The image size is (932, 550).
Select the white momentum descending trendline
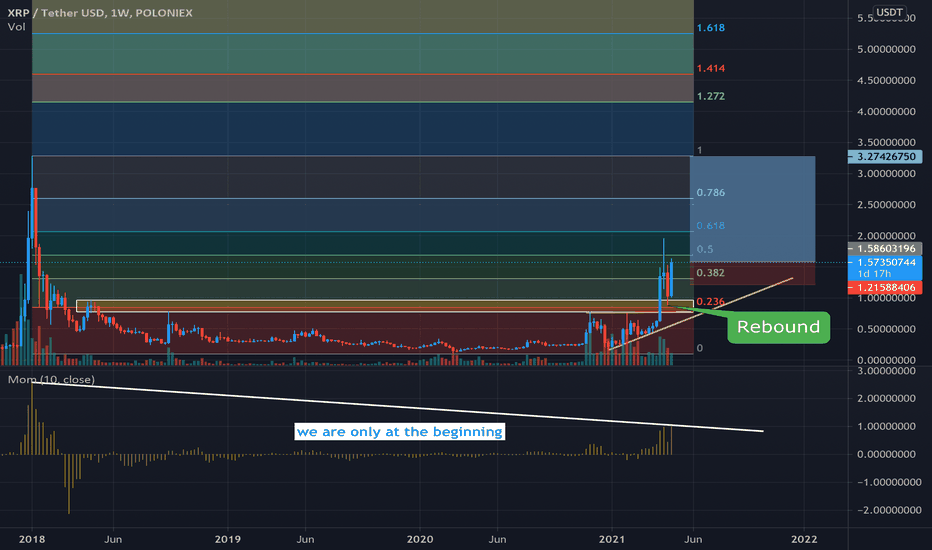tap(397, 407)
